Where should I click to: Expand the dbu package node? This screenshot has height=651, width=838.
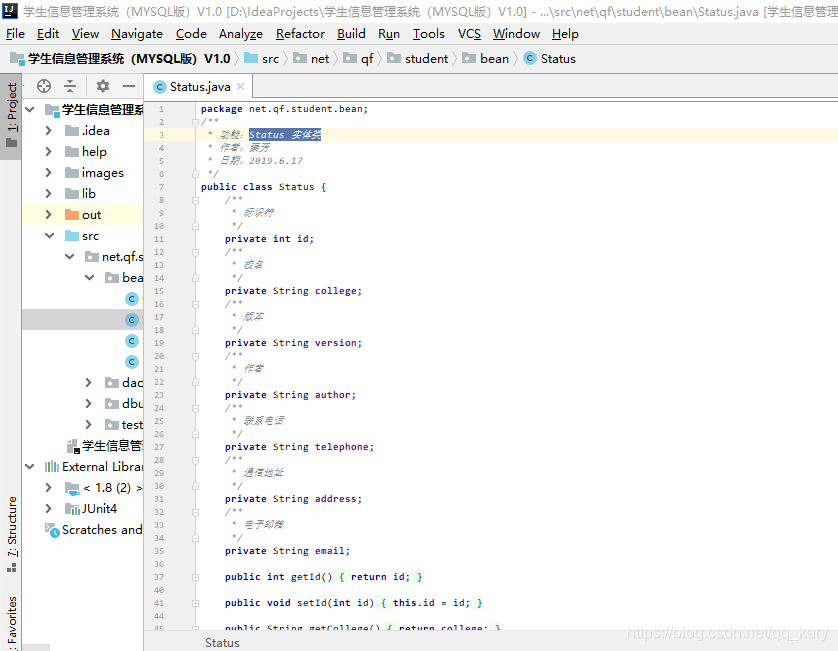[x=89, y=404]
